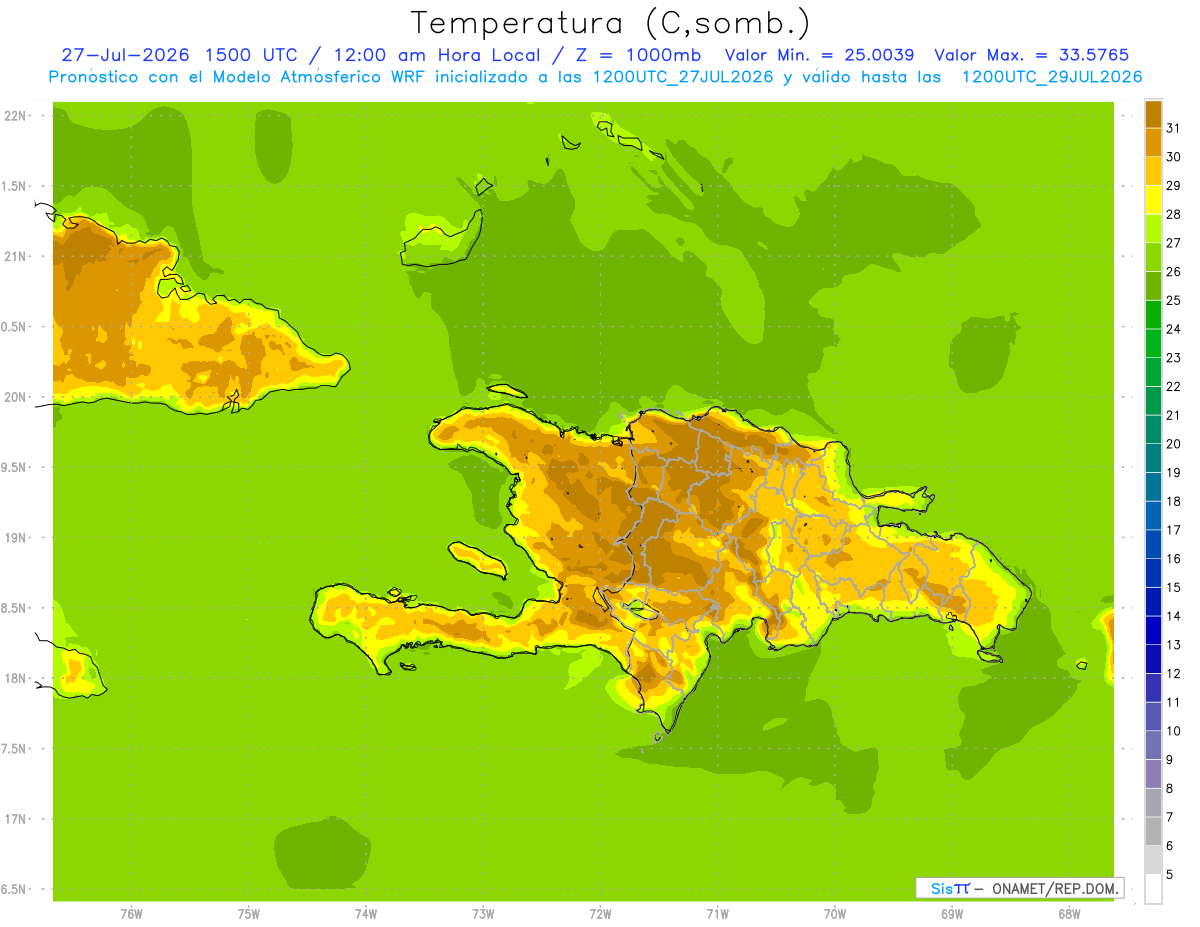Image resolution: width=1200 pixels, height=927 pixels.
Task: Click the '24' colorbar label
Action: [1174, 329]
